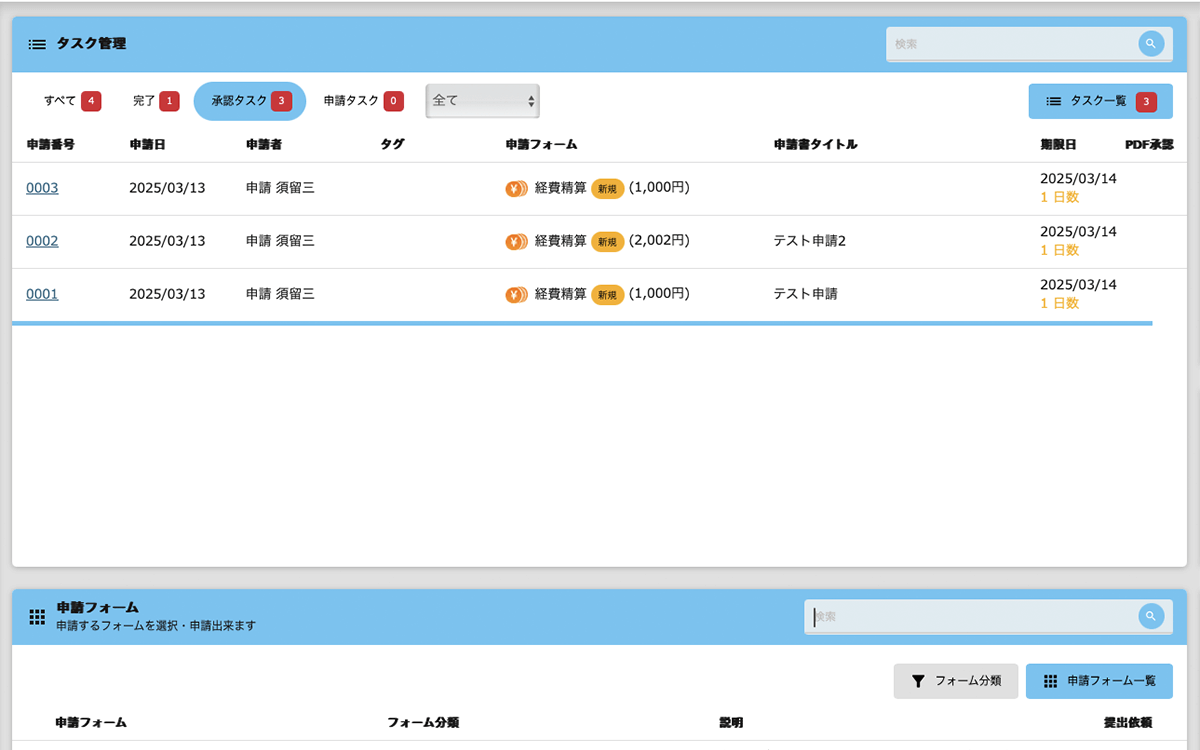Open the 全て filter dropdown
1200x750 pixels.
click(x=482, y=101)
